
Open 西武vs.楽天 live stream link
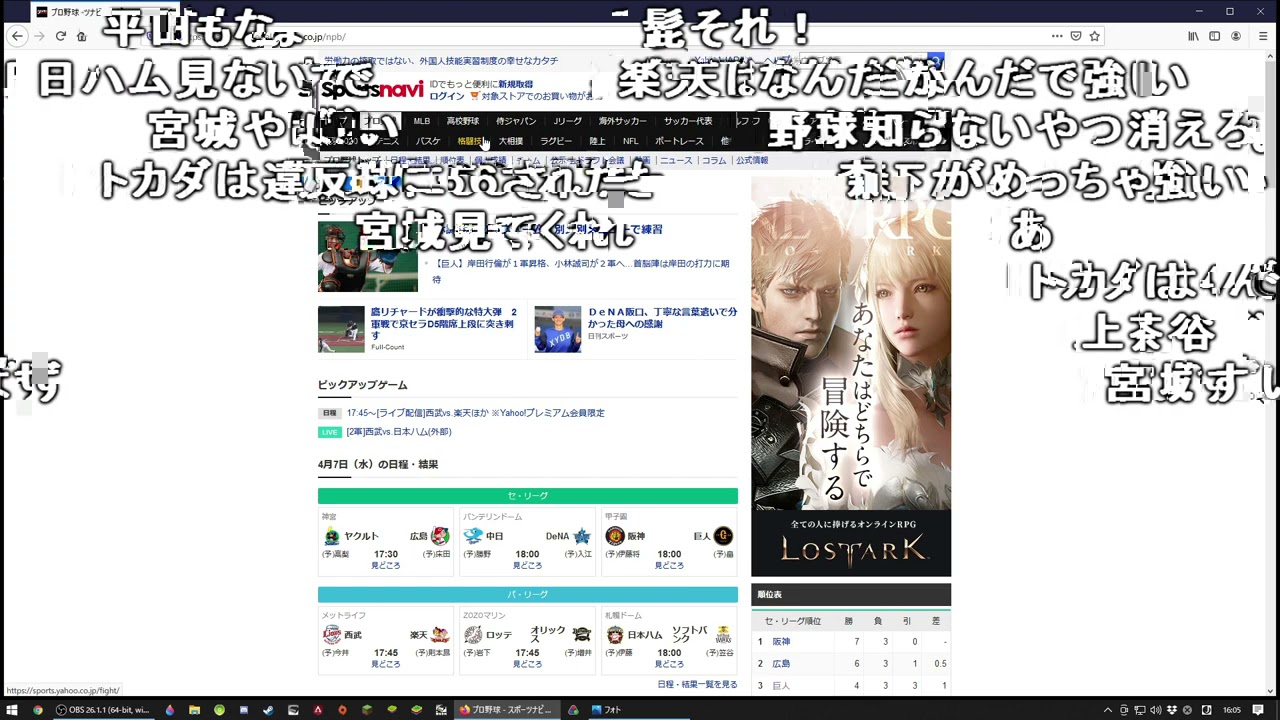(475, 413)
